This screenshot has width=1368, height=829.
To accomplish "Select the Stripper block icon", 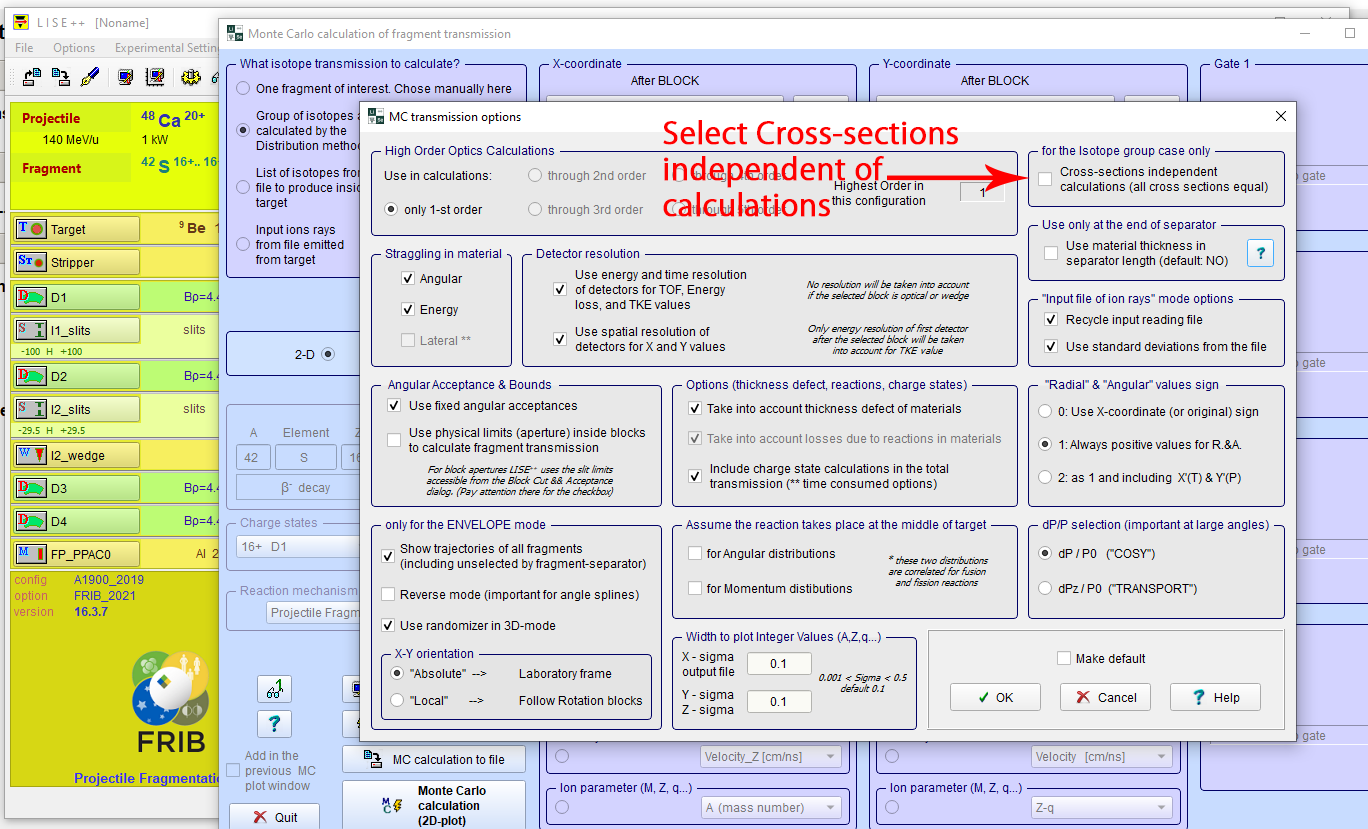I will pos(27,262).
